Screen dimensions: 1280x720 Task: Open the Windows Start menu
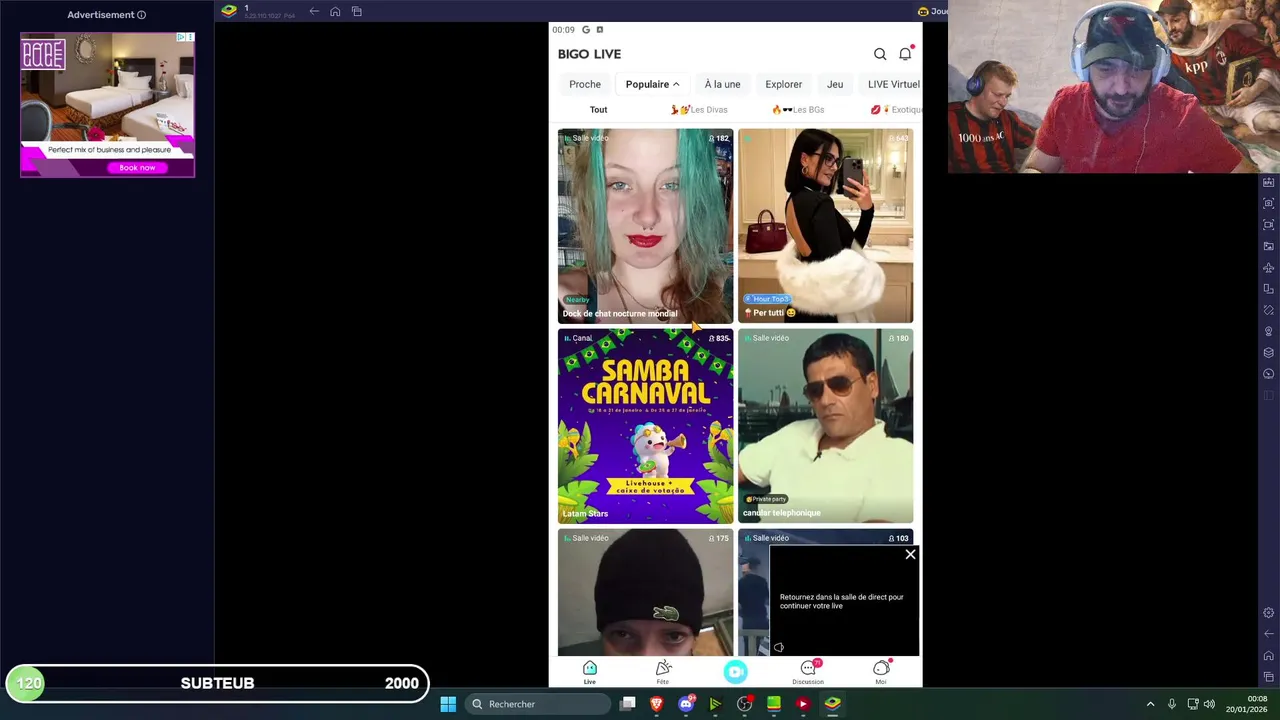coord(448,704)
